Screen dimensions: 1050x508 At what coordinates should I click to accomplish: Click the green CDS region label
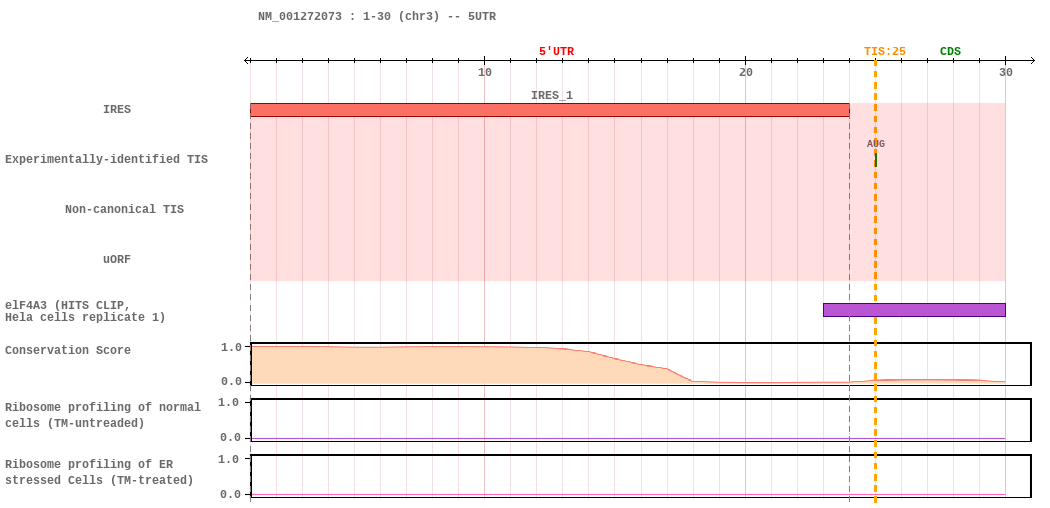point(950,52)
